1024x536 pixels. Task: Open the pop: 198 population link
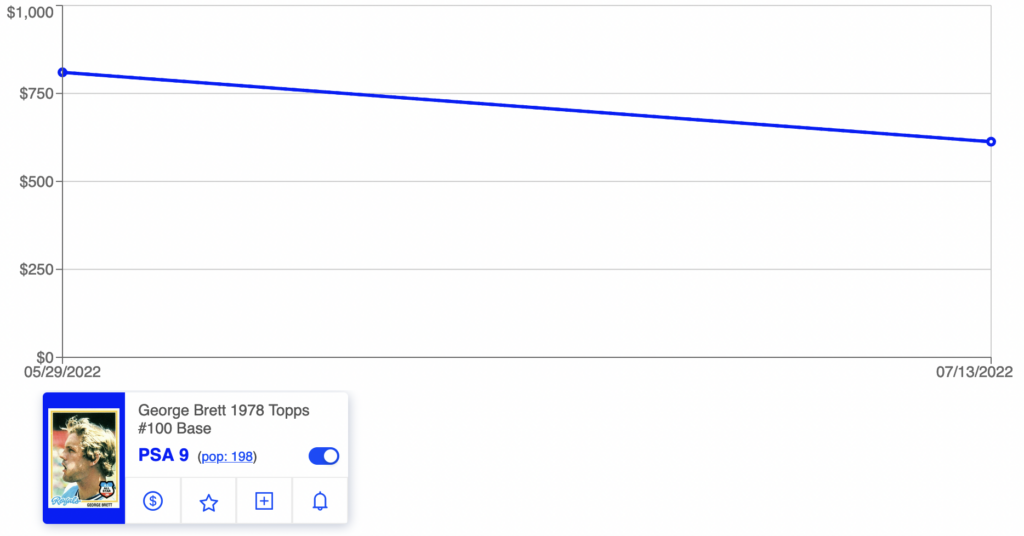coord(227,456)
